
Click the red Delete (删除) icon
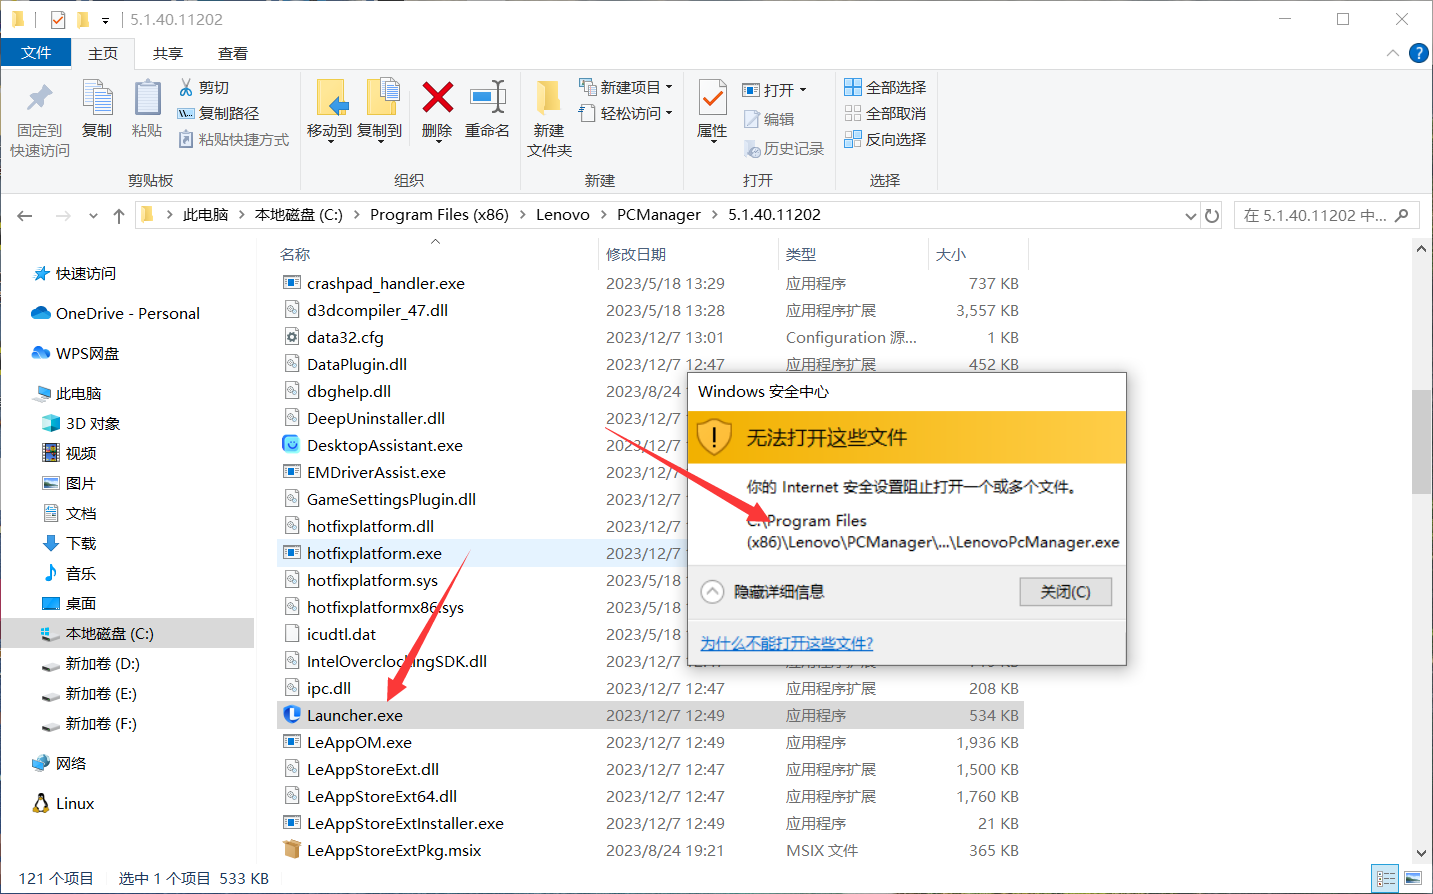pos(437,98)
